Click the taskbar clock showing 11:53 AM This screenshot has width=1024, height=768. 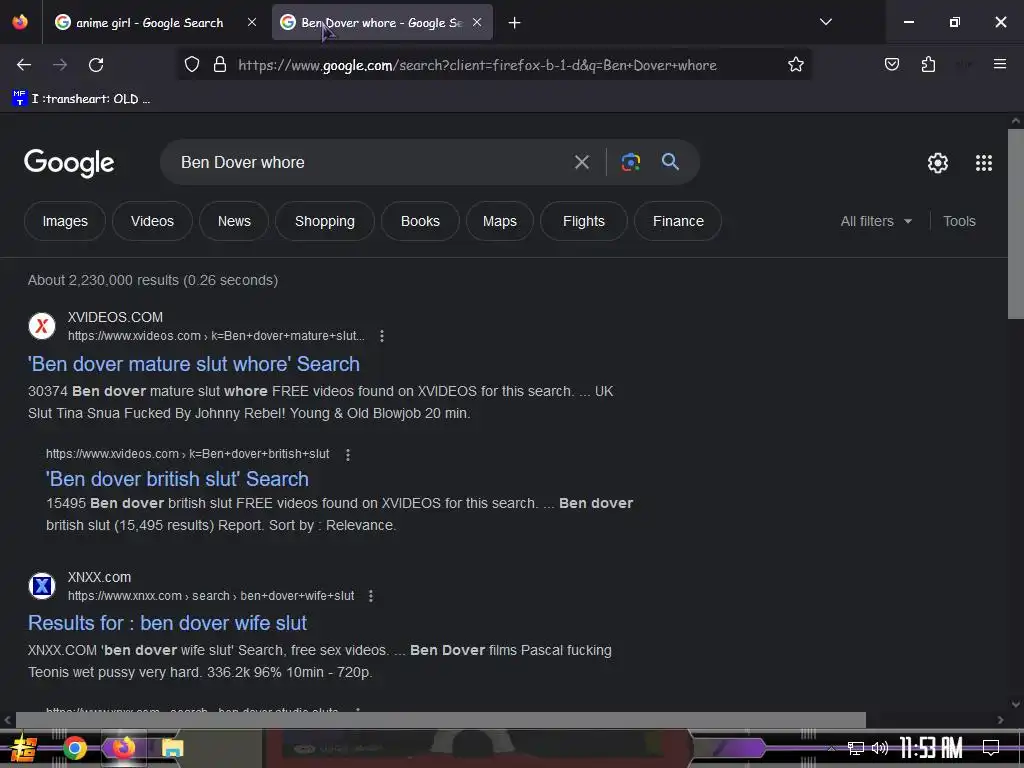click(x=931, y=748)
